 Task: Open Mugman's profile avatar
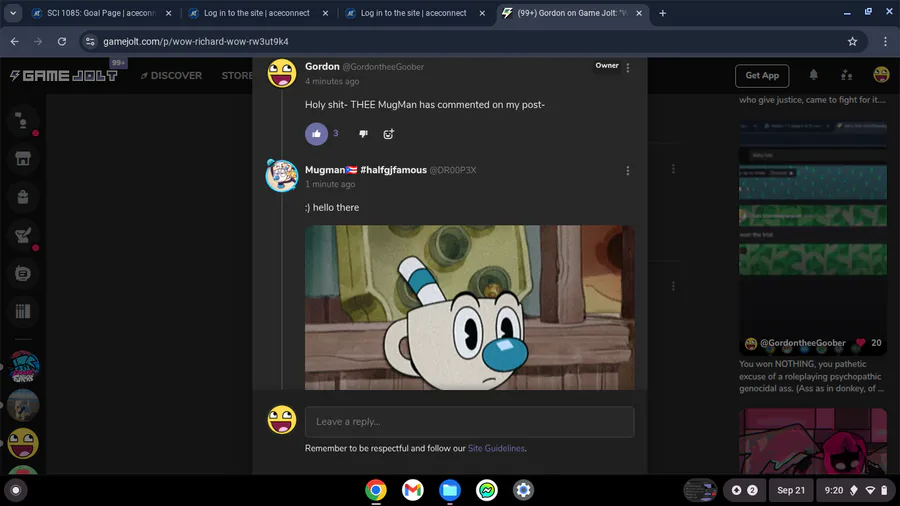coord(282,176)
